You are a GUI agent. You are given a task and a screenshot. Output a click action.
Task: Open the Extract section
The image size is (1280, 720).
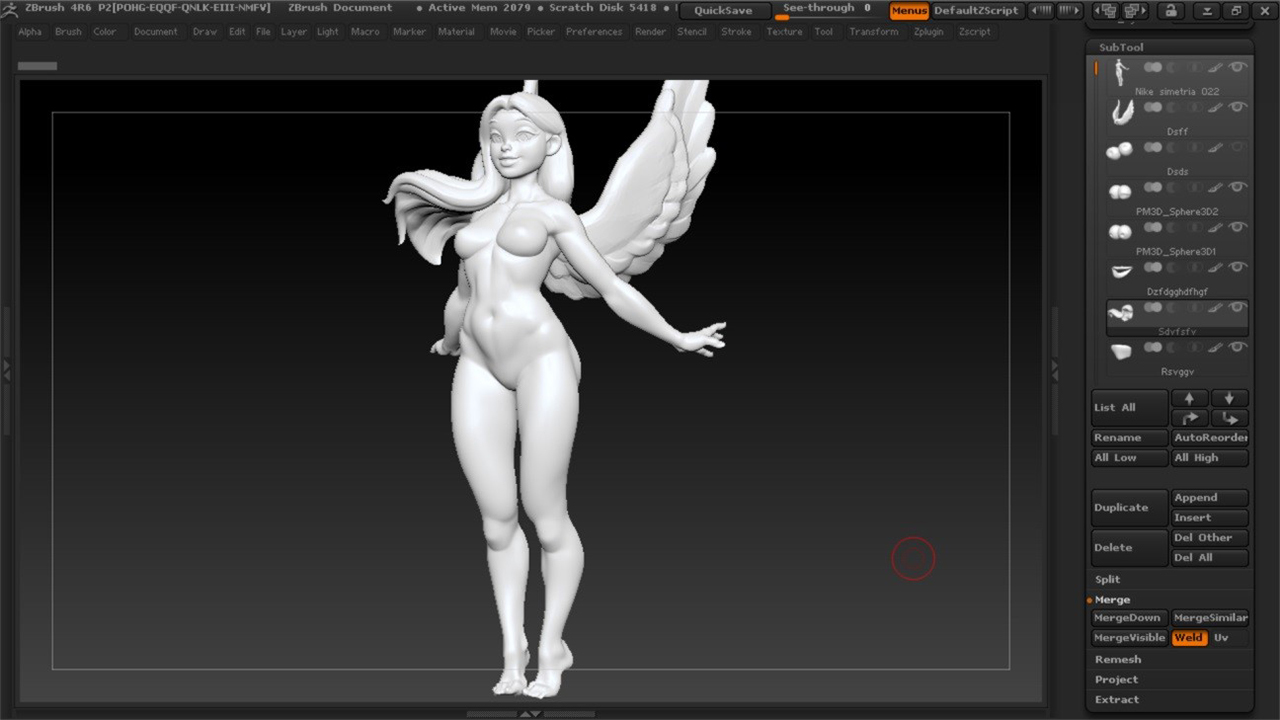[x=1117, y=700]
